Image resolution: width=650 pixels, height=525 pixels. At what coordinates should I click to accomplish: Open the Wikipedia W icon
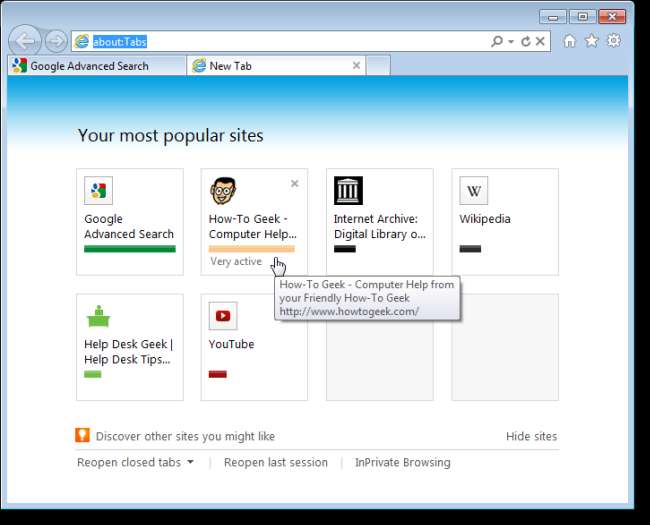[x=473, y=190]
